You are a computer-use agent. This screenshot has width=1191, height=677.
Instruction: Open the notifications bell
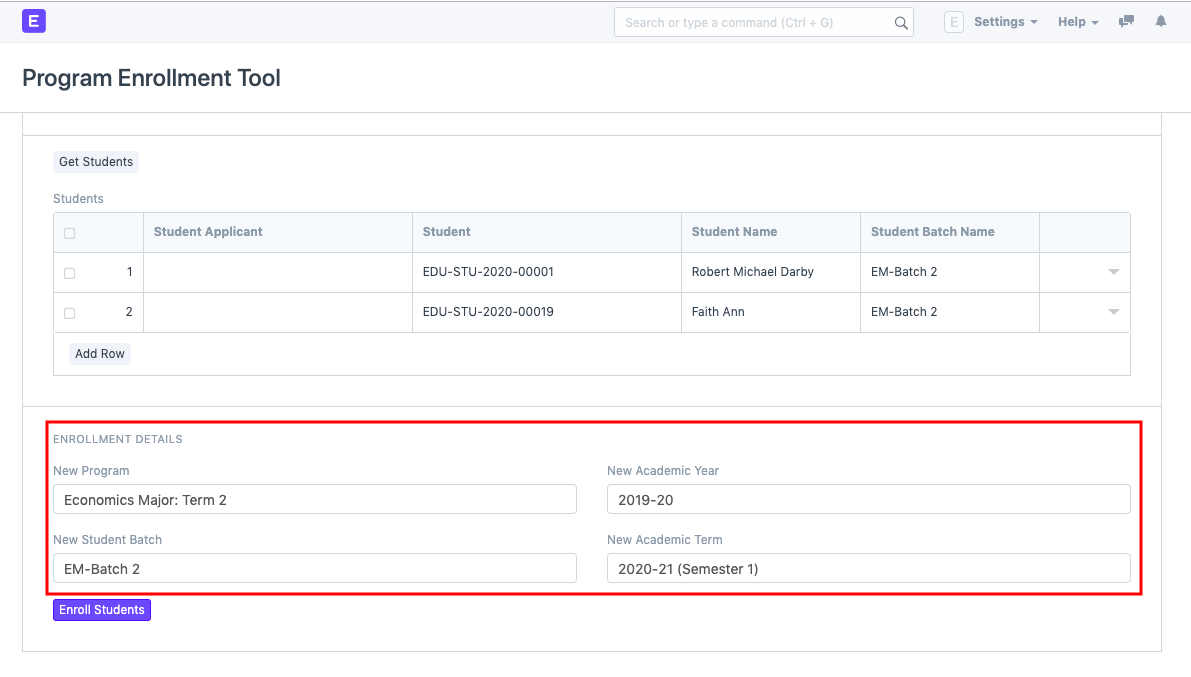coord(1160,21)
